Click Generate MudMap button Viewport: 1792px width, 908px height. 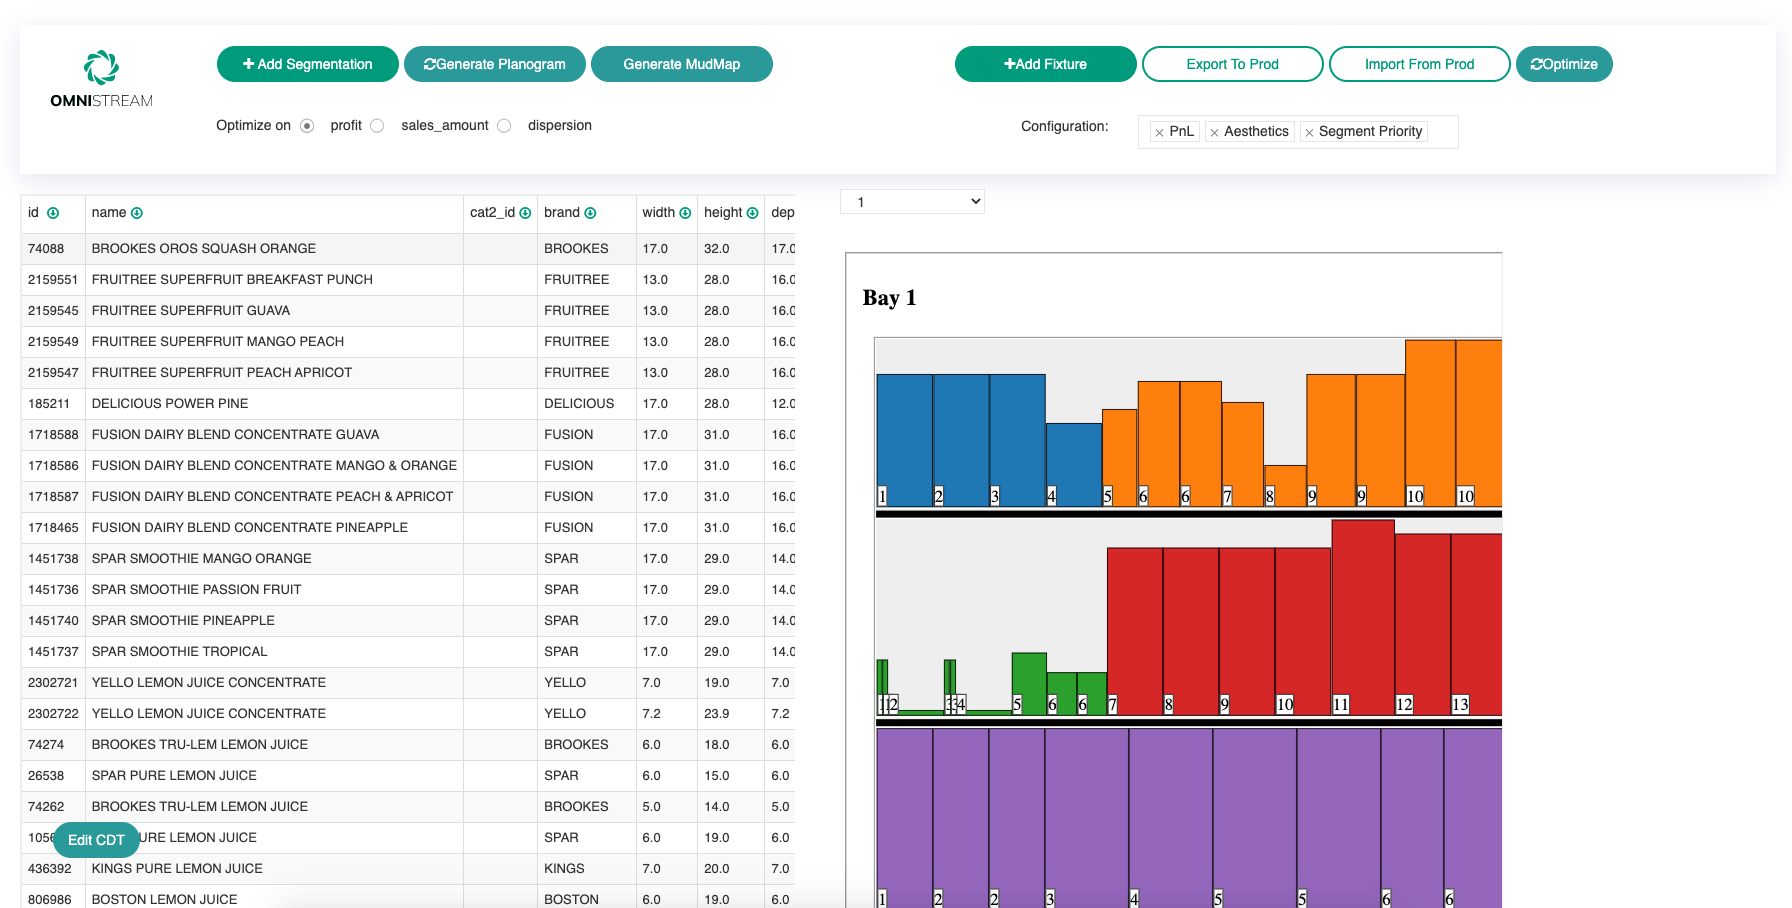(x=682, y=64)
